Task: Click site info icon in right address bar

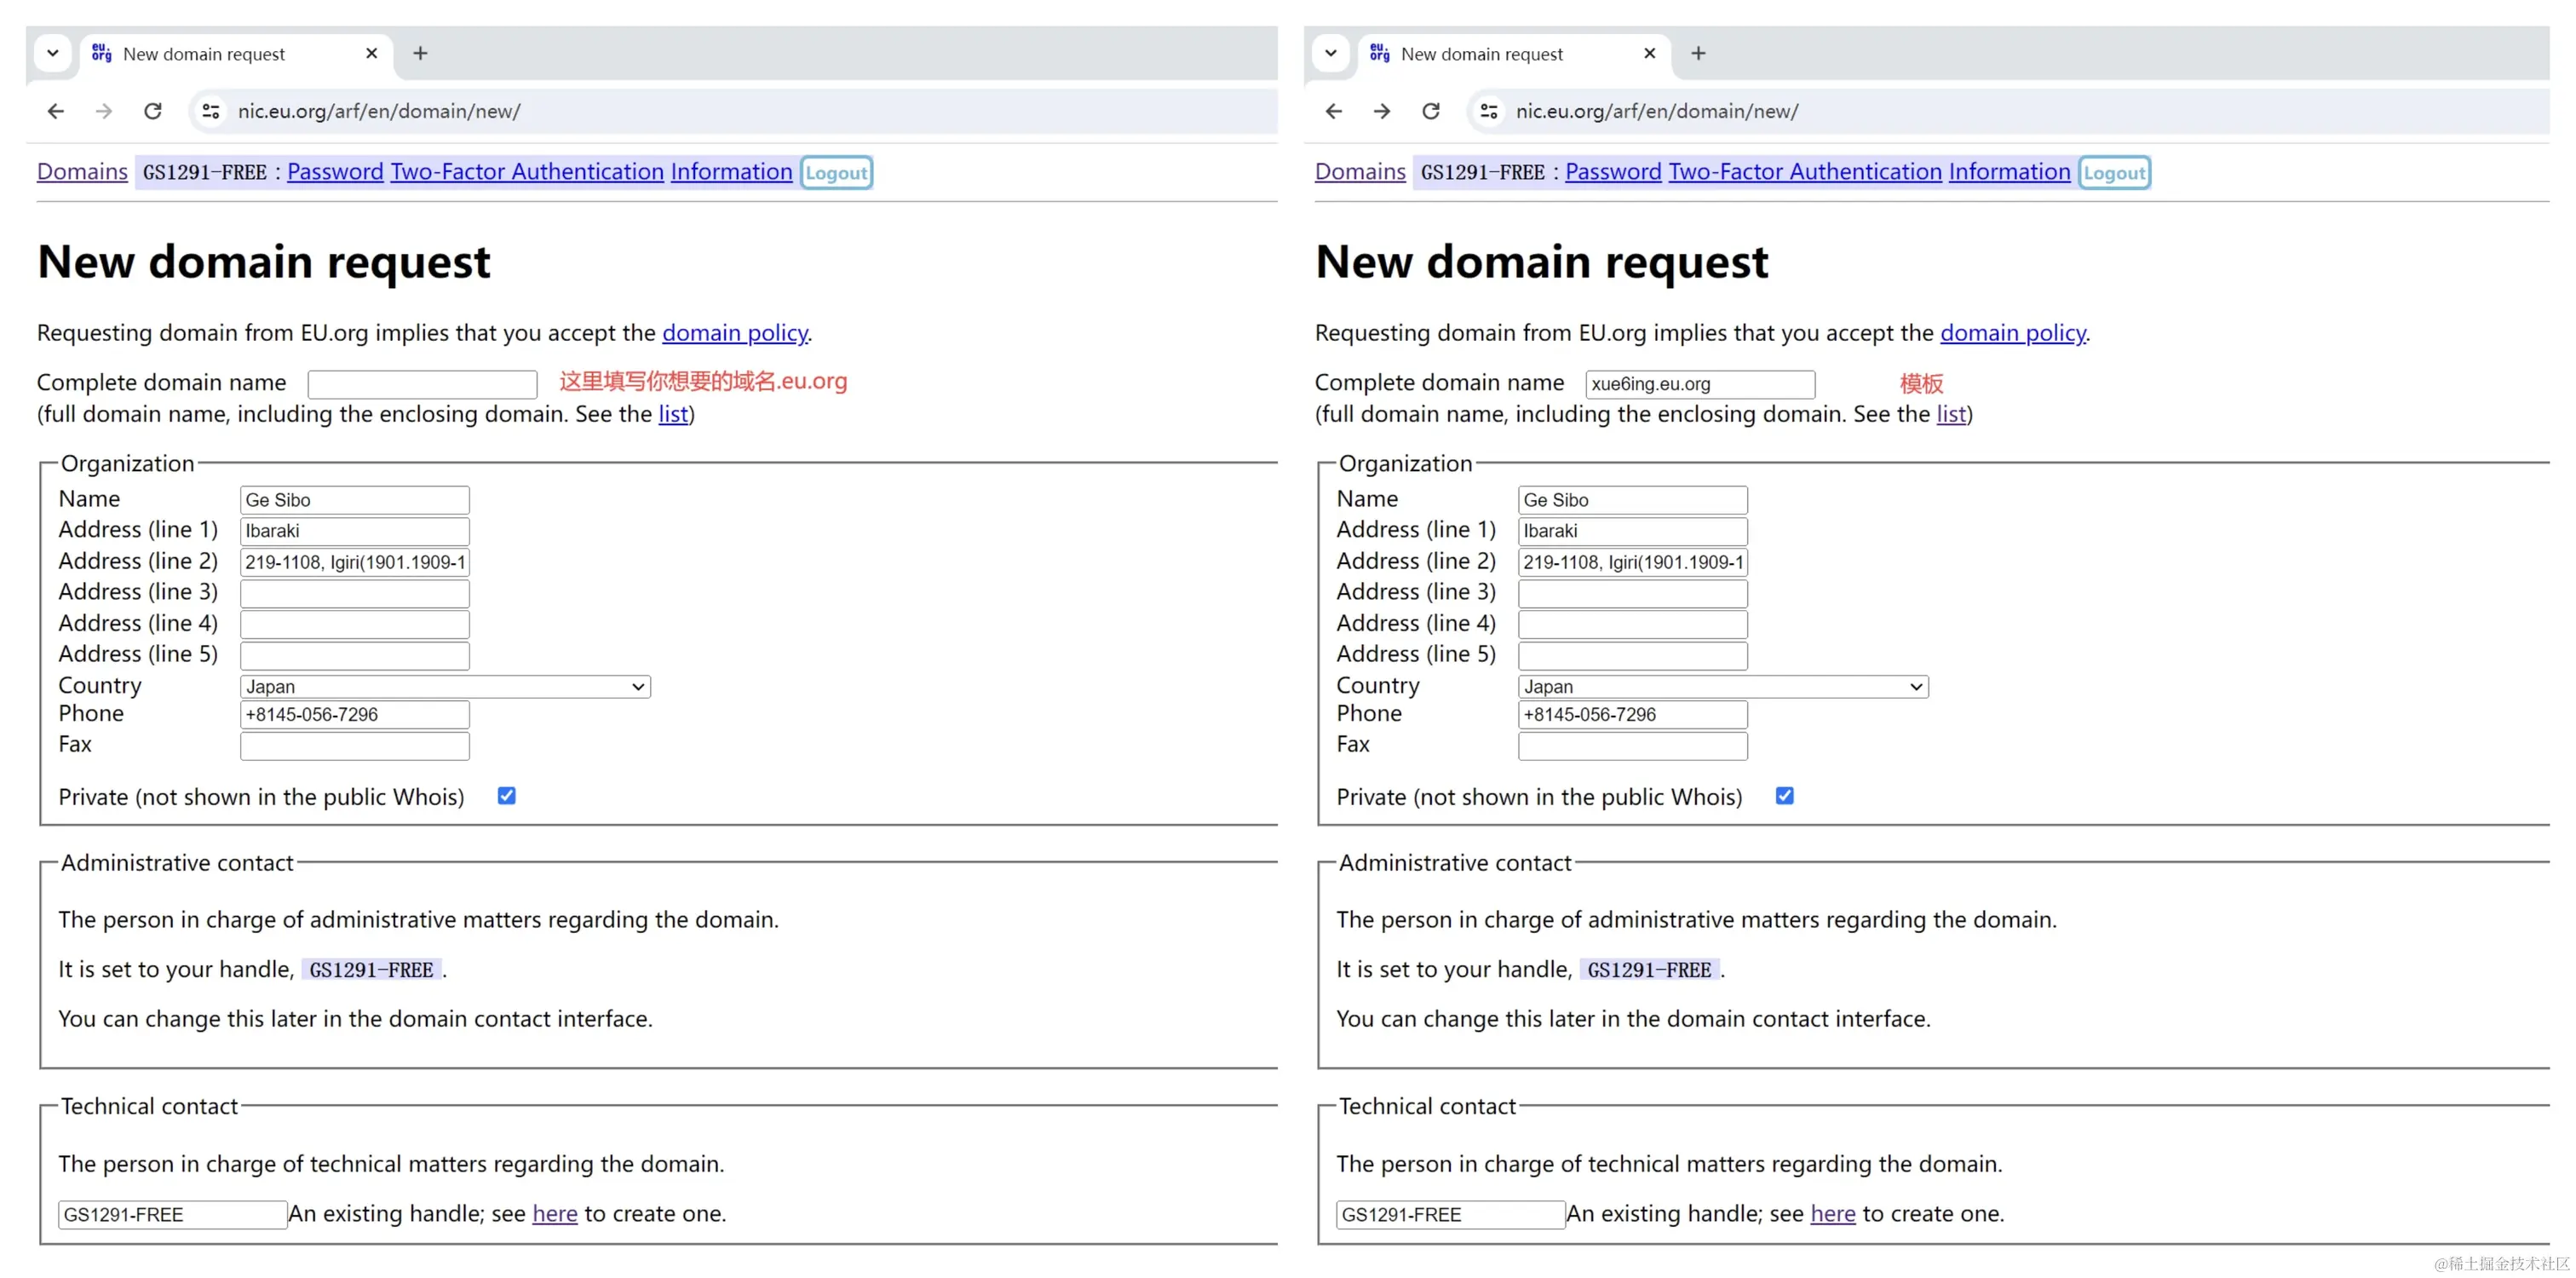Action: click(x=1489, y=111)
